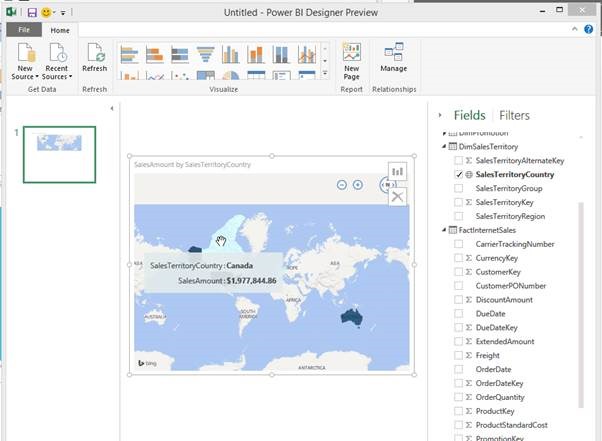Collapse the pages pane arrow

(x=112, y=109)
